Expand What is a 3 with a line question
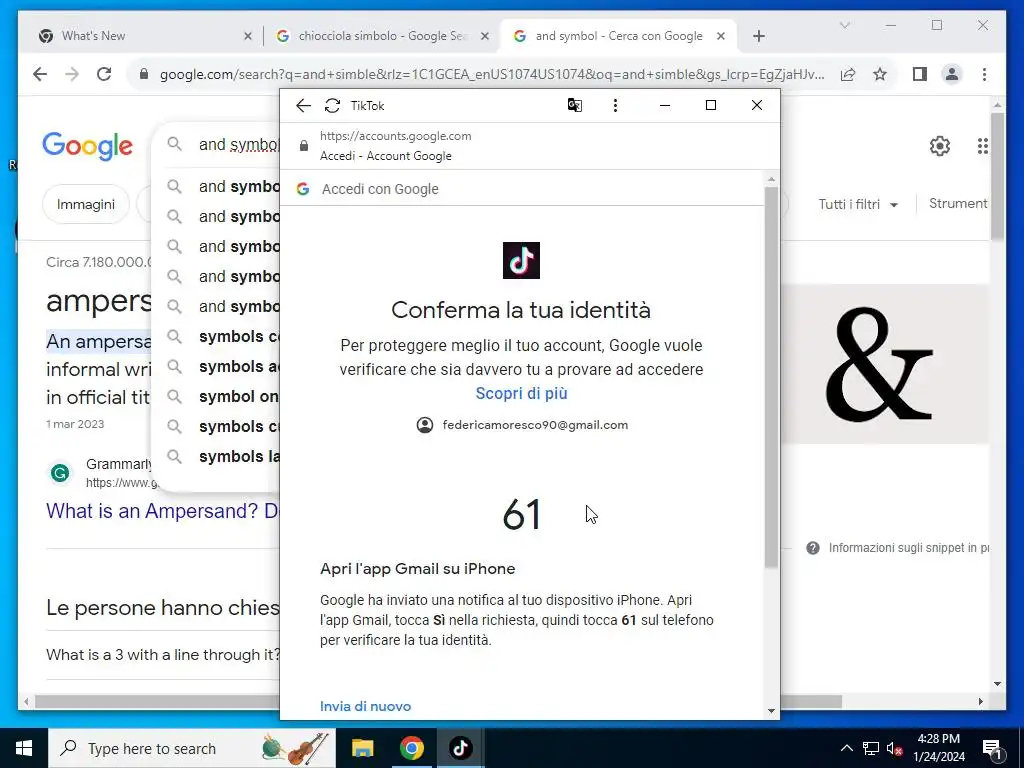Viewport: 1024px width, 768px height. (x=163, y=654)
